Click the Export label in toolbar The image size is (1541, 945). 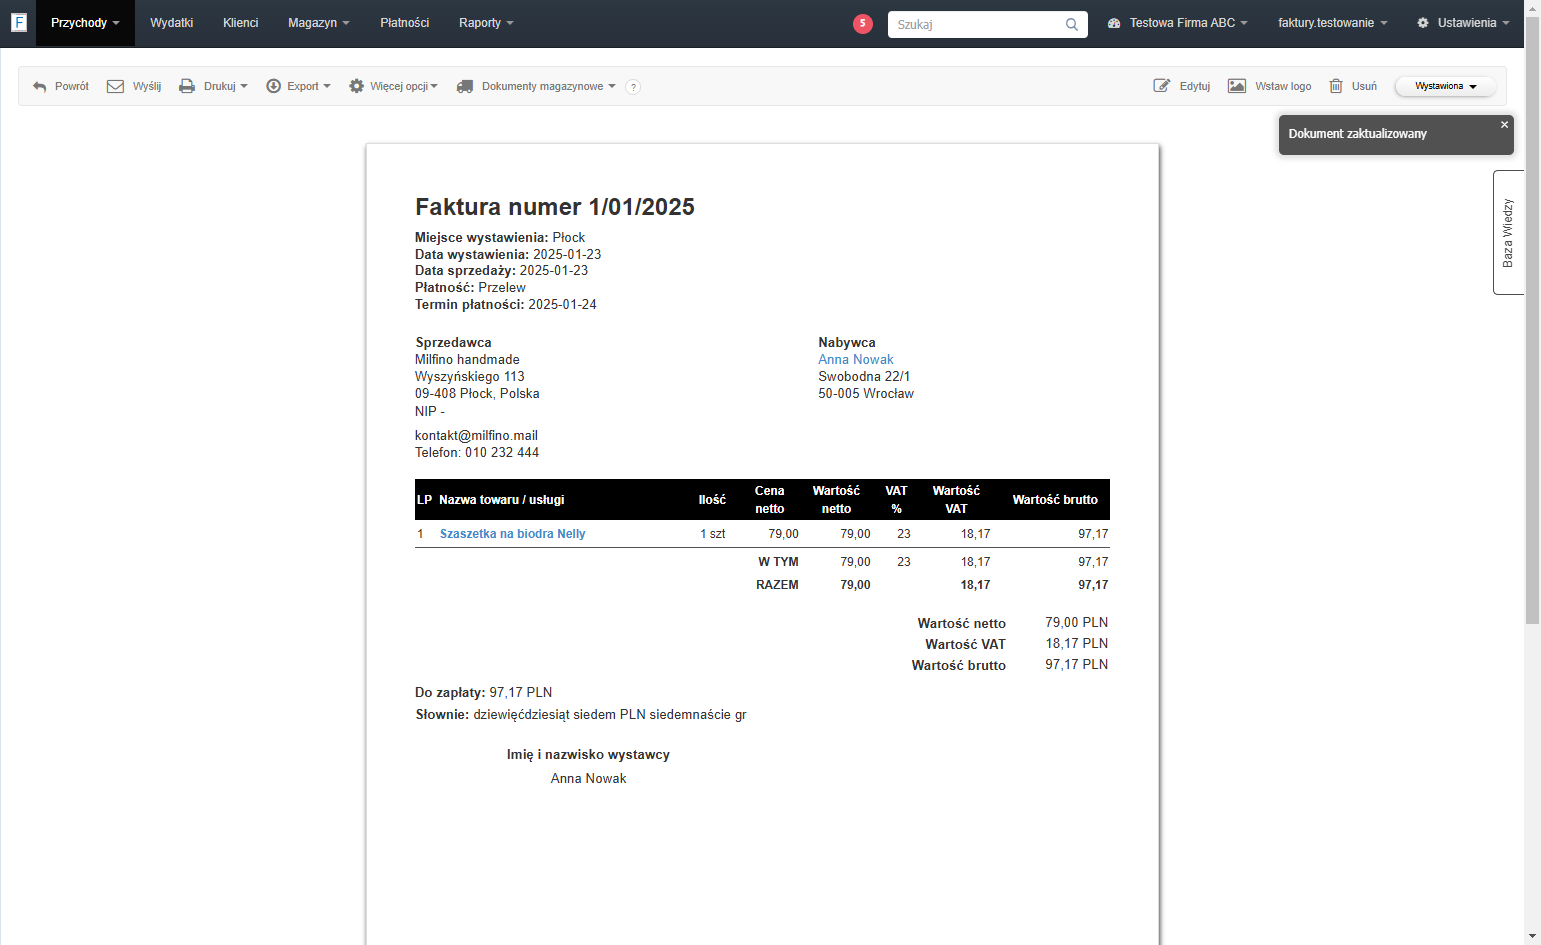click(x=303, y=87)
